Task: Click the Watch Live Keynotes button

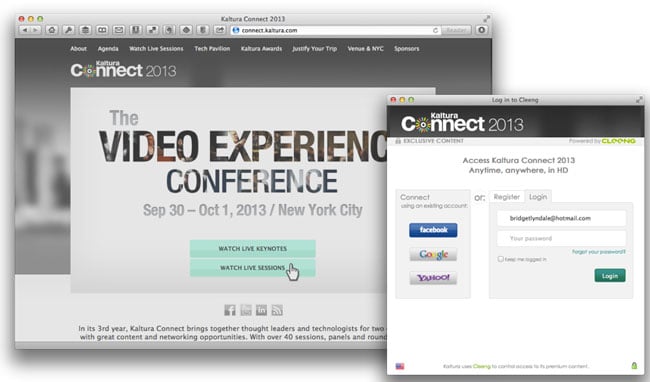Action: click(252, 249)
